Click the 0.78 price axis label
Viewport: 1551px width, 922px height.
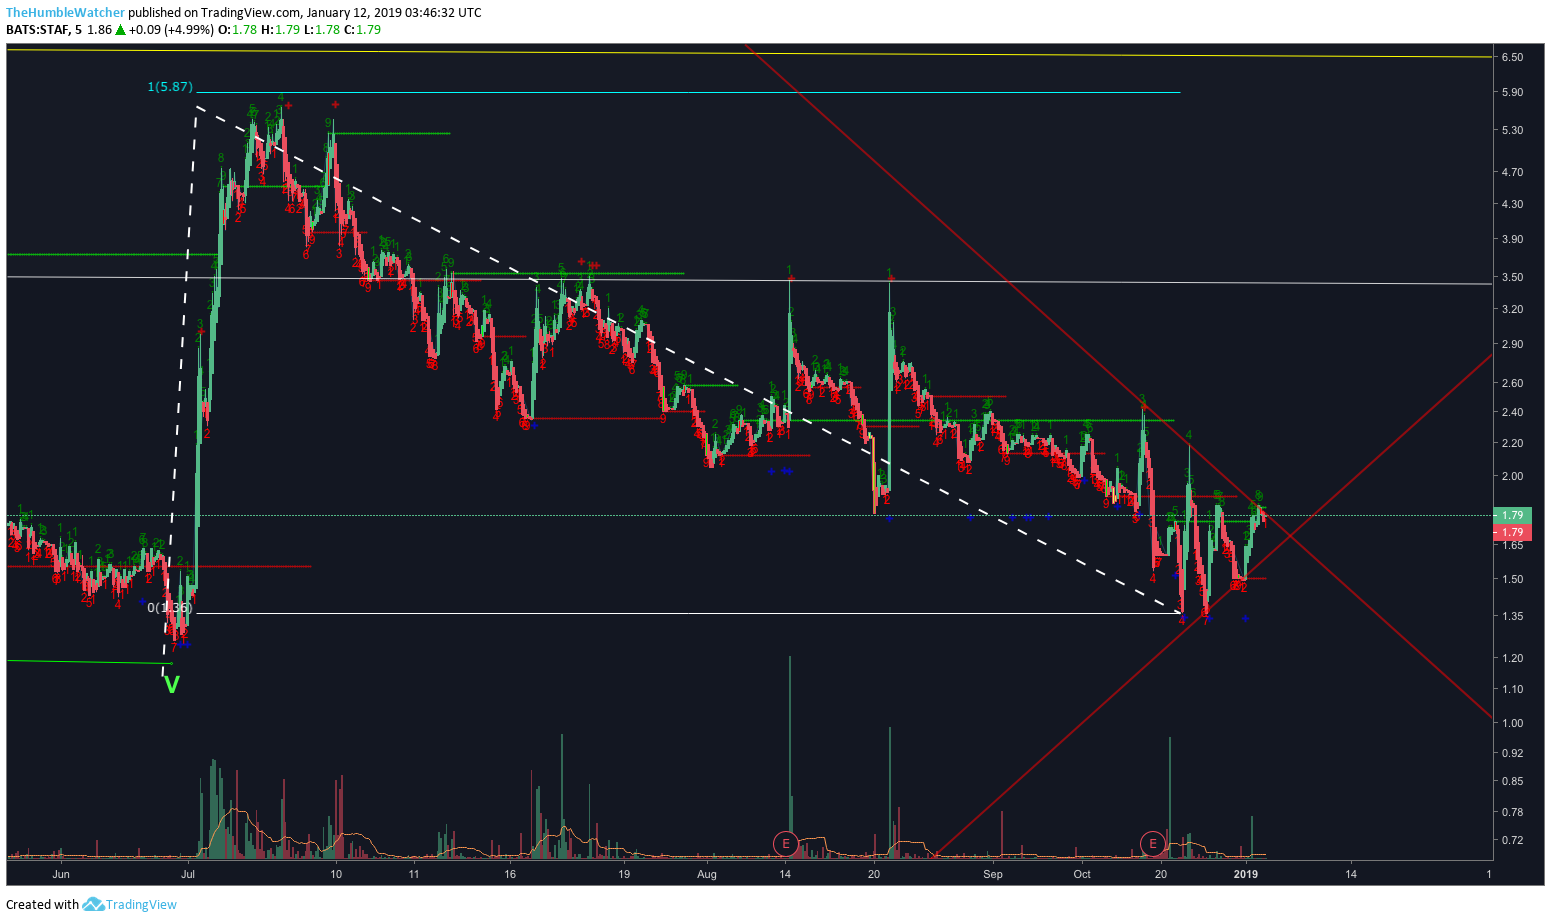point(1512,813)
